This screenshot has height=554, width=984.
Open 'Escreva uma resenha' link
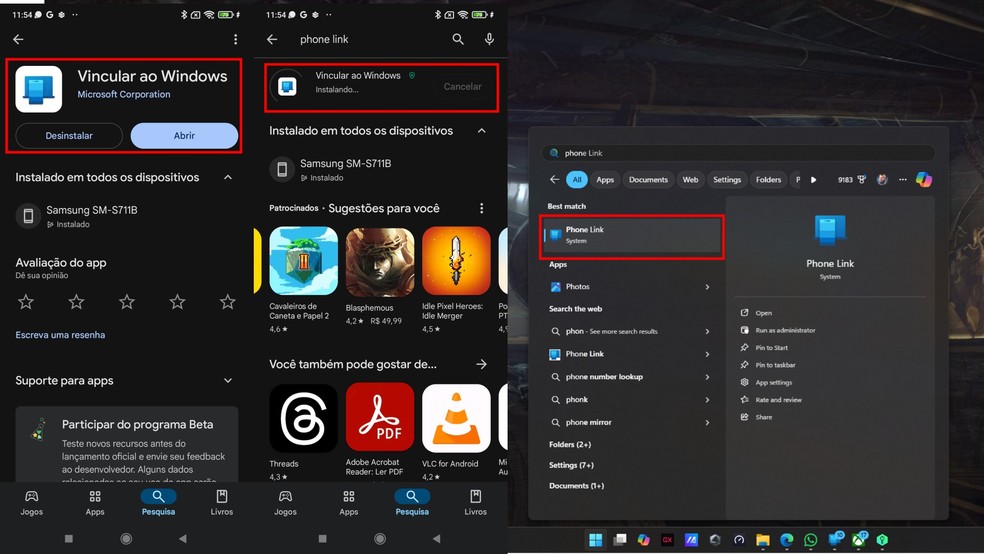pyautogui.click(x=60, y=335)
